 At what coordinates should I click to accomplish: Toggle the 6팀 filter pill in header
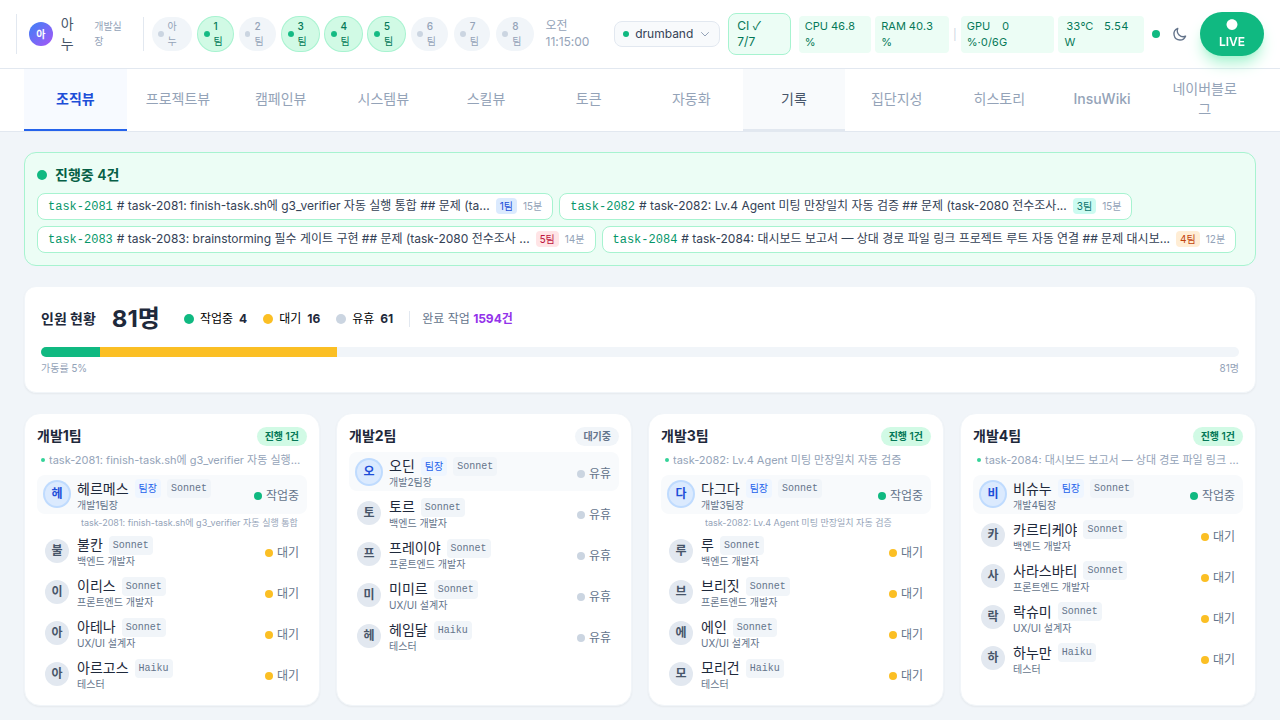[429, 34]
